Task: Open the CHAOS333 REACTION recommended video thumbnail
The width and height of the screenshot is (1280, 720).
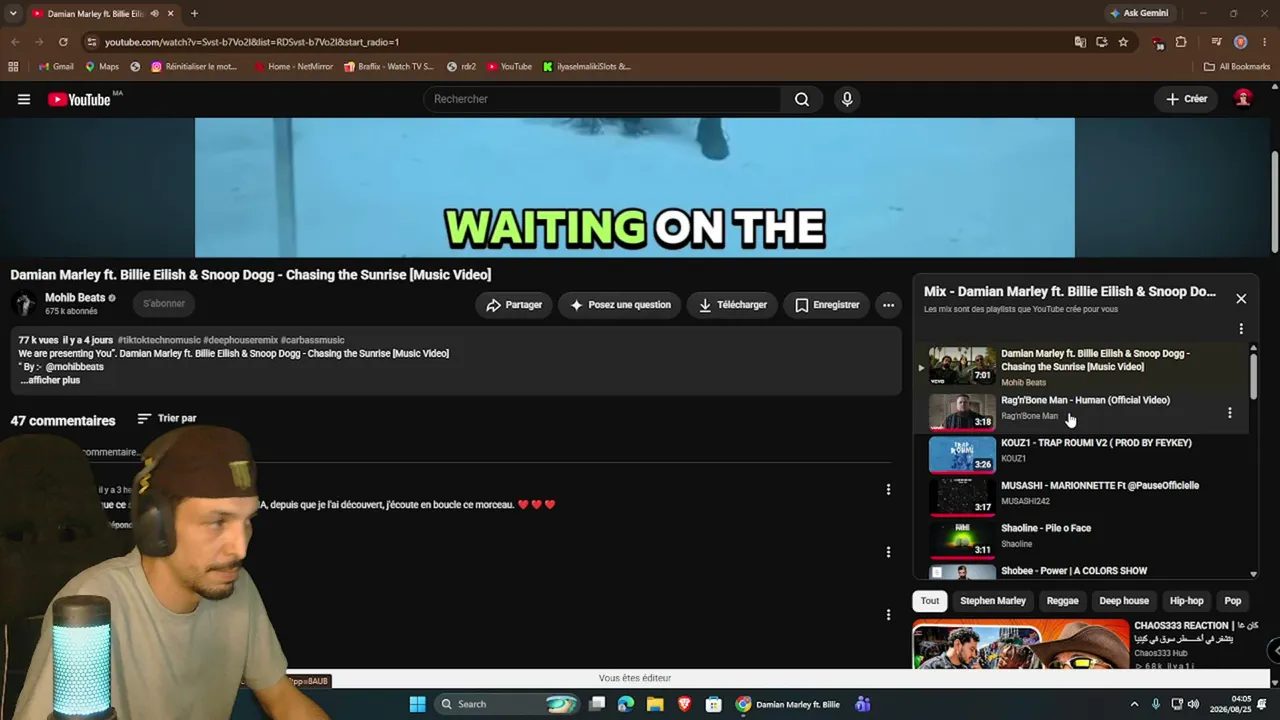Action: [1021, 645]
